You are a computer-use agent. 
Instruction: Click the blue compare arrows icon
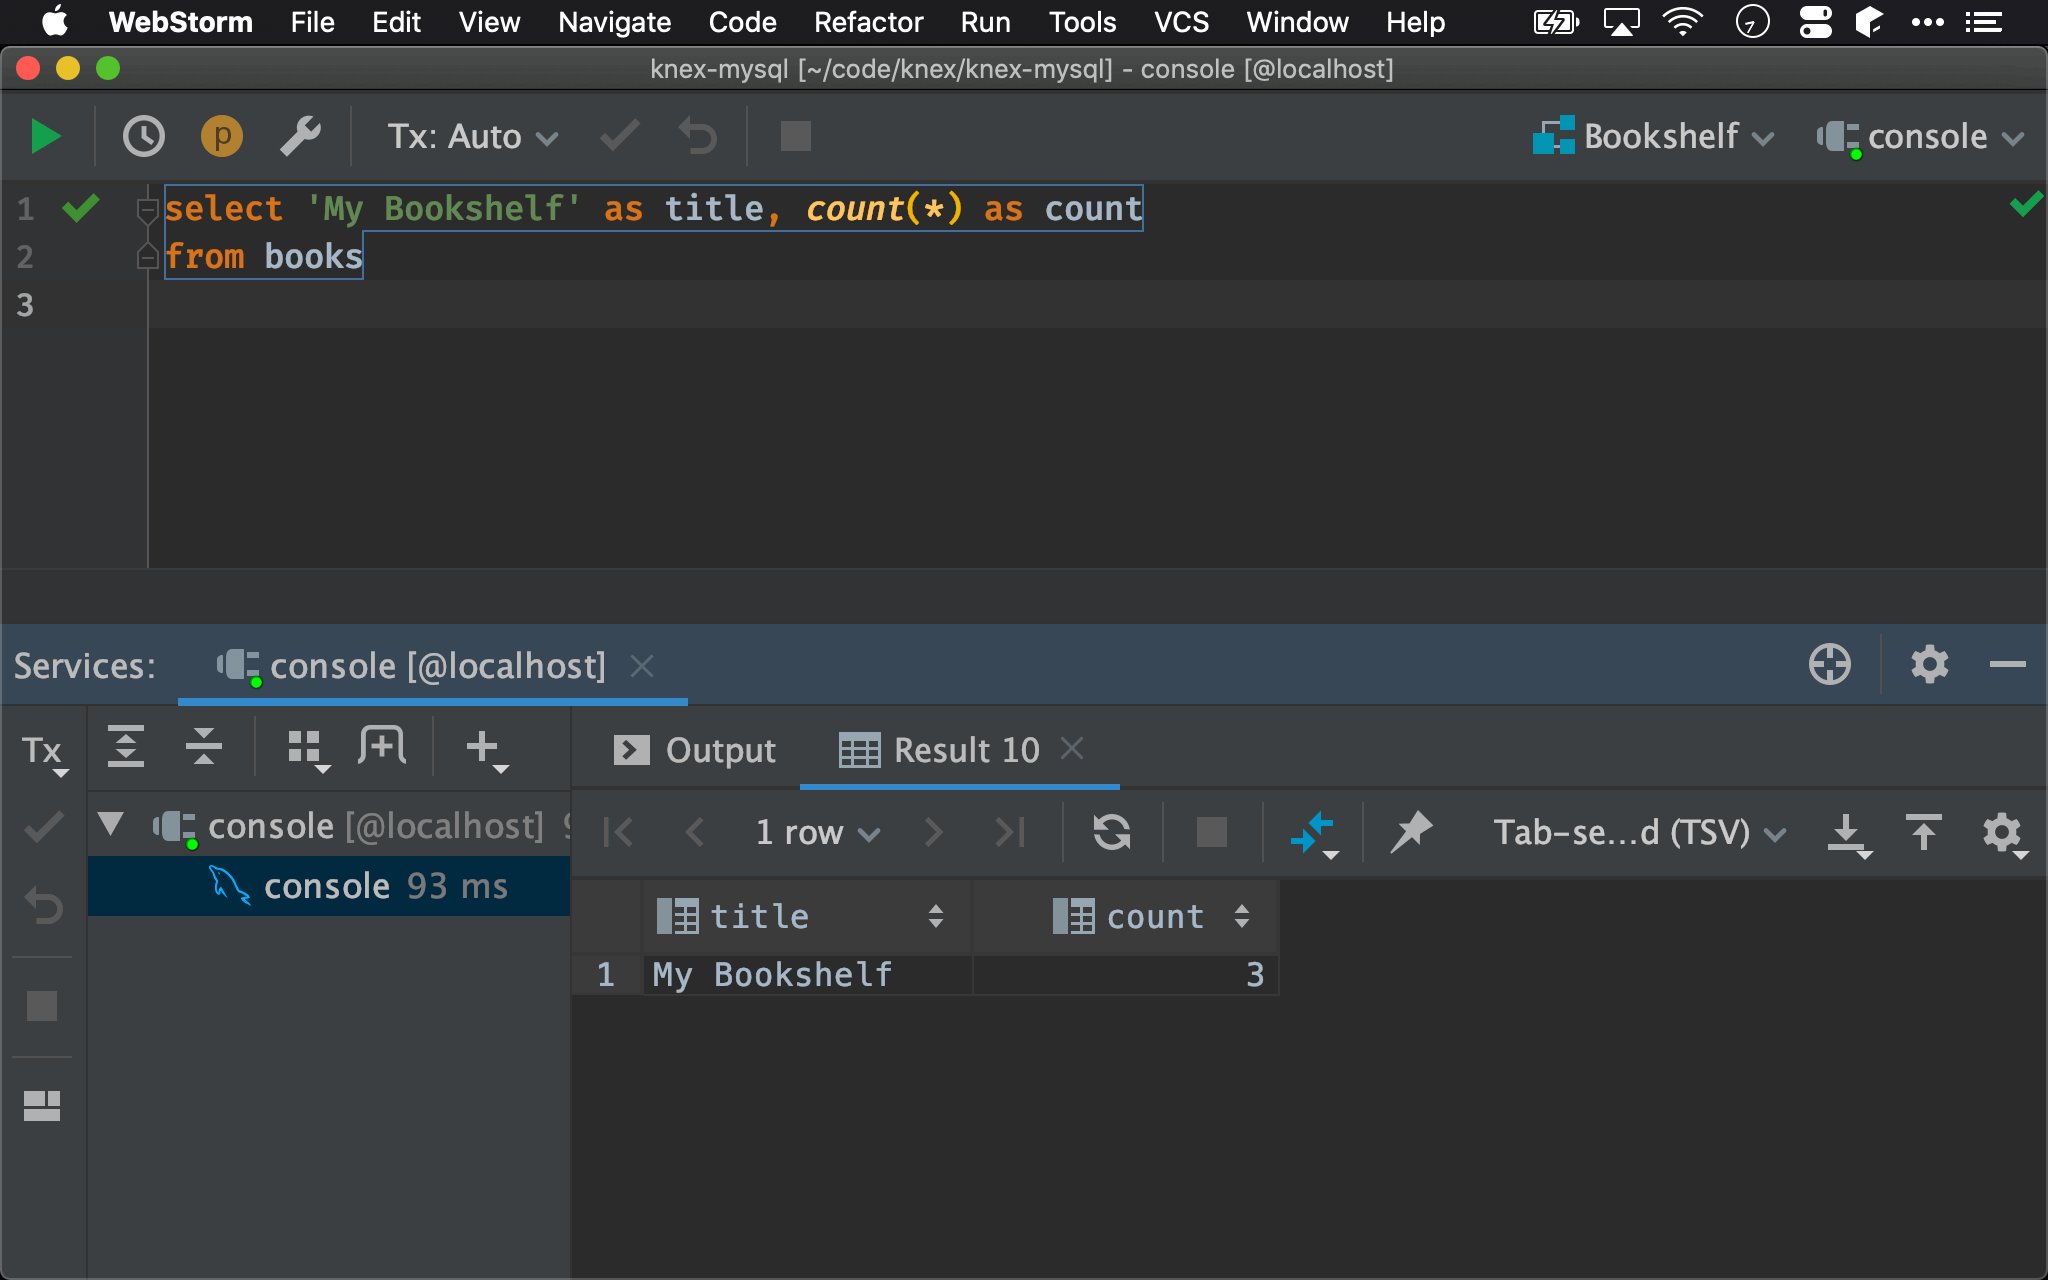(x=1314, y=834)
